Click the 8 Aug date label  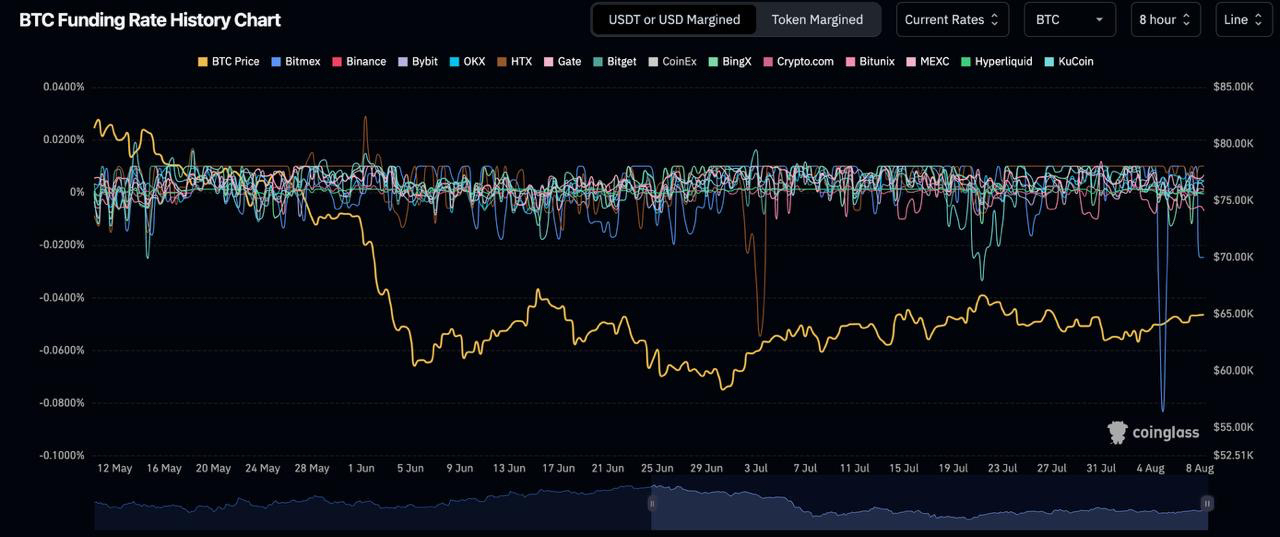tap(1199, 468)
